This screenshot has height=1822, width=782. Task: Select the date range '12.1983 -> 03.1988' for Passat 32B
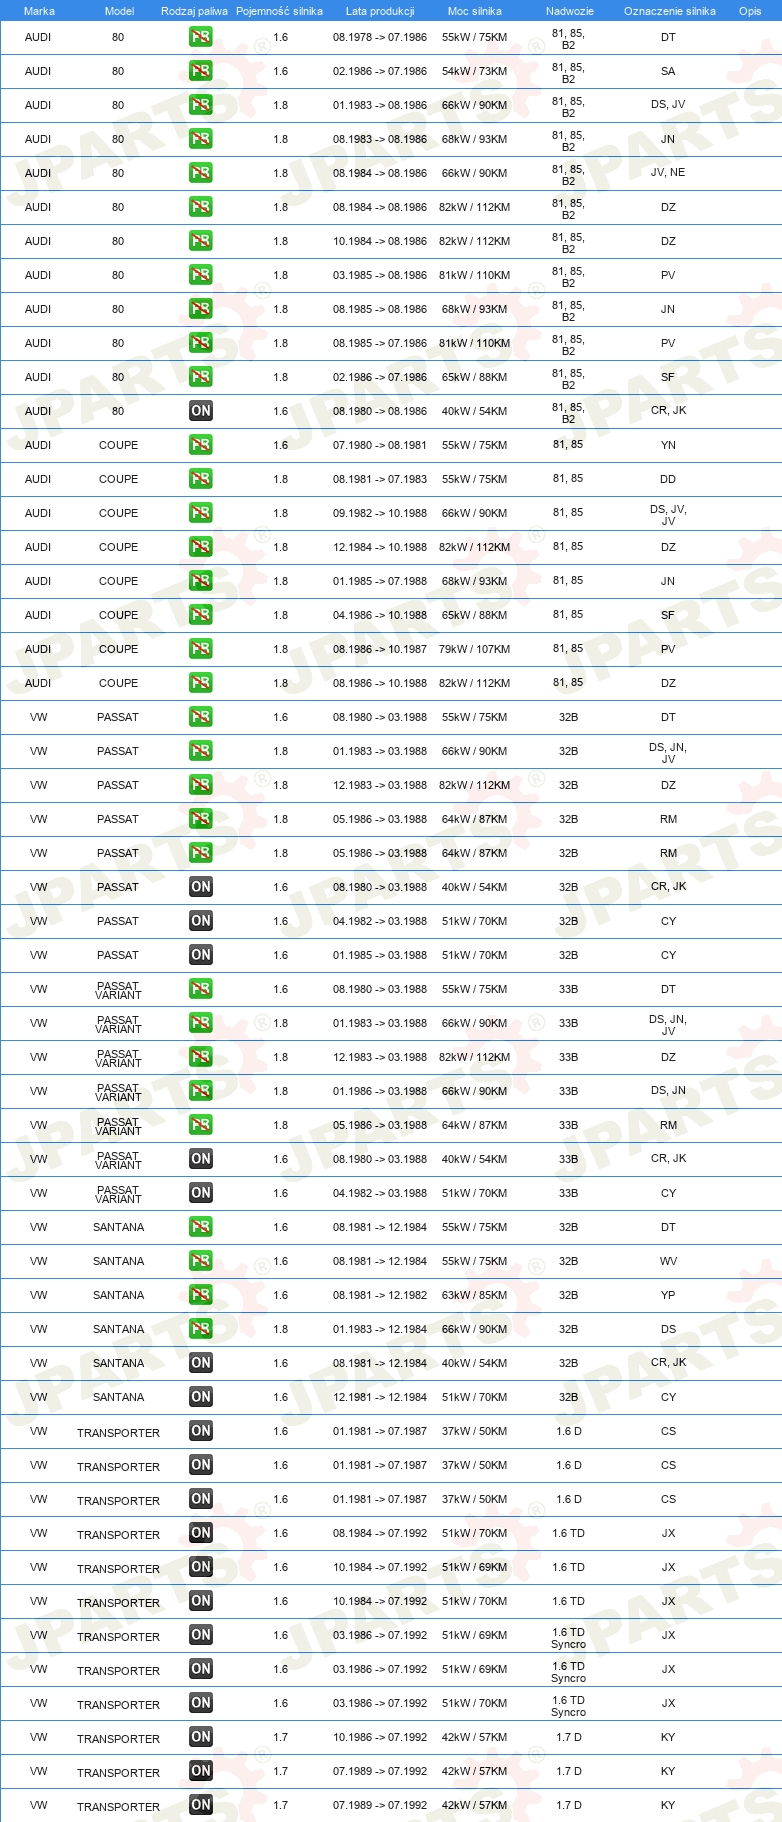point(380,785)
